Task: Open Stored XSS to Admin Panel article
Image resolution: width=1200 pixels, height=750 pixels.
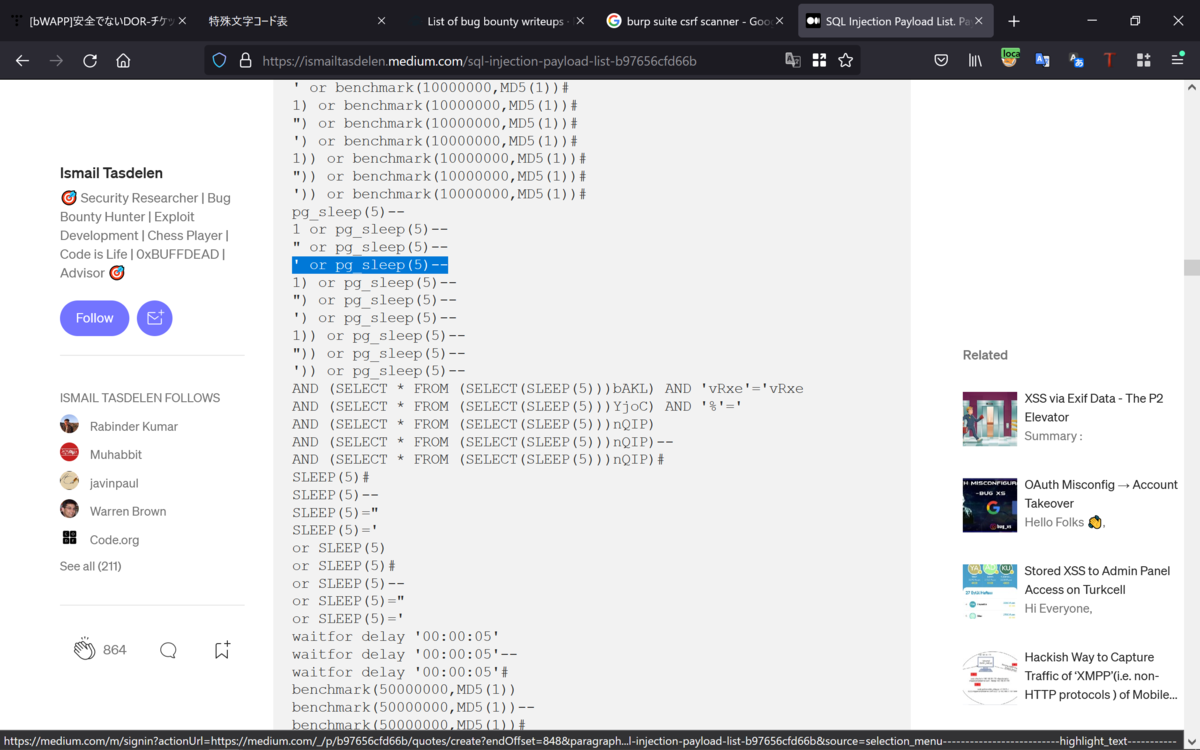Action: tap(1097, 580)
